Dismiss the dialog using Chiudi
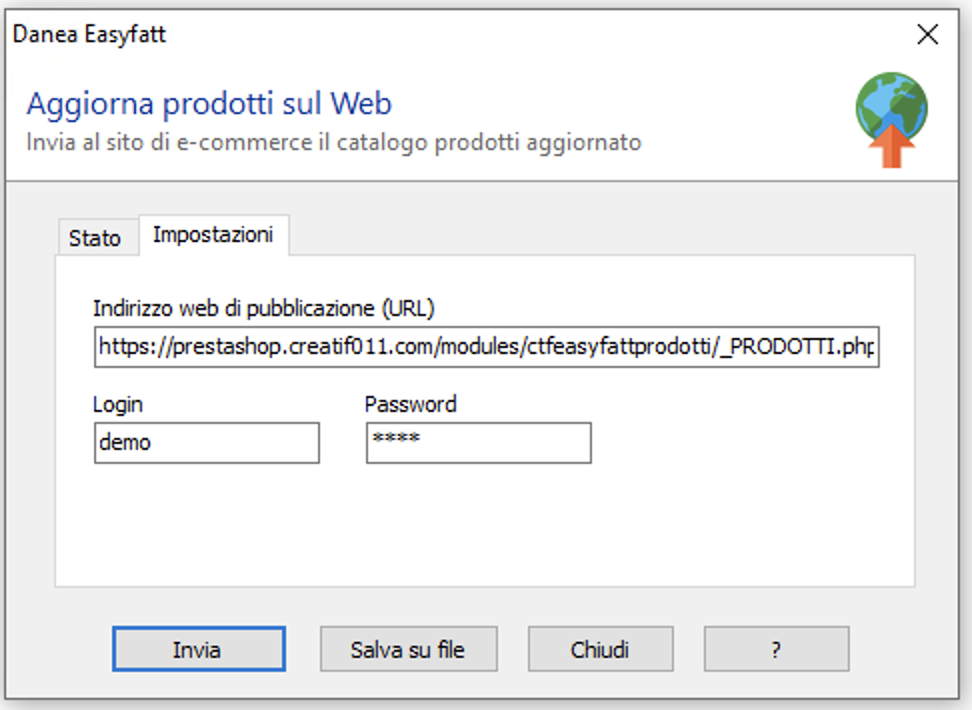 600,649
